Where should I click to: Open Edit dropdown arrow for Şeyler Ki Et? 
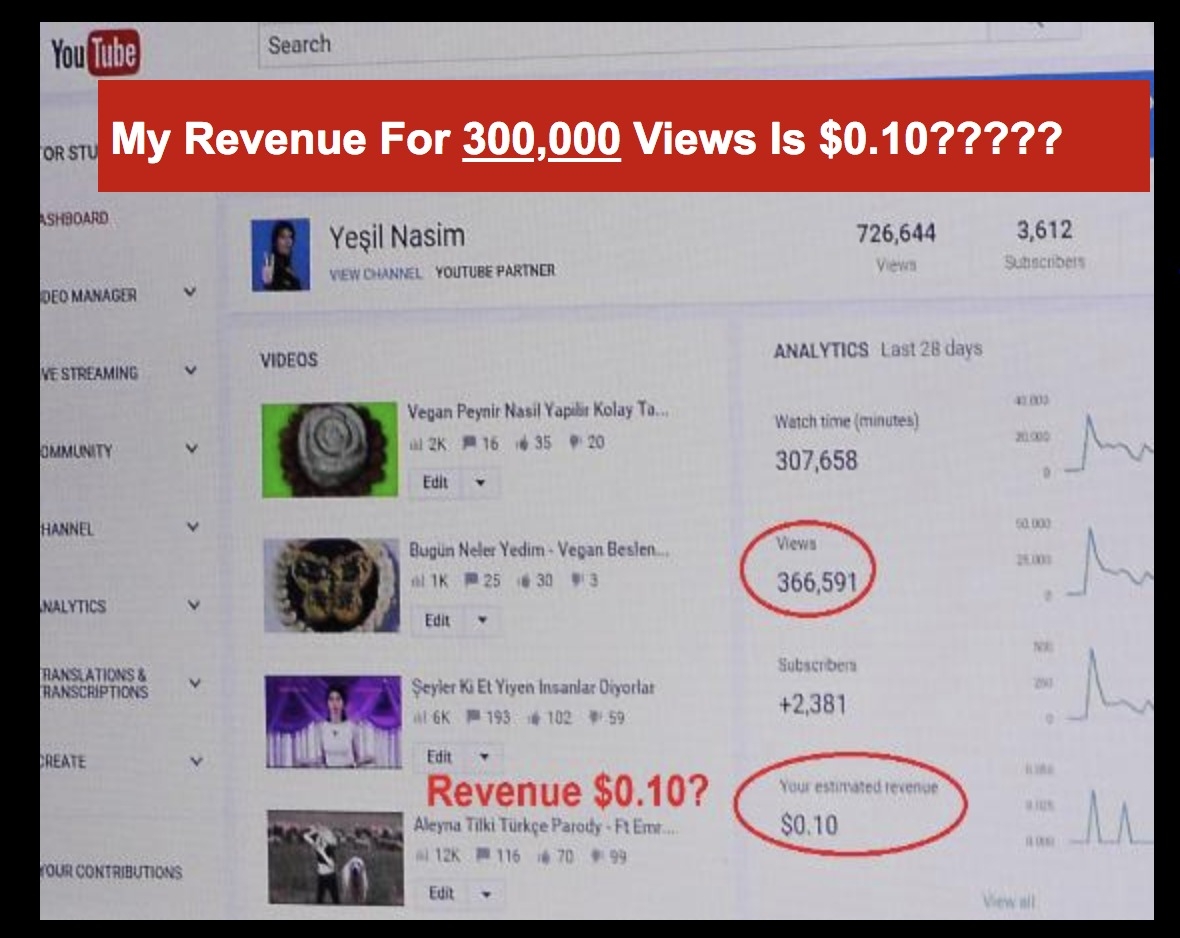[x=485, y=757]
